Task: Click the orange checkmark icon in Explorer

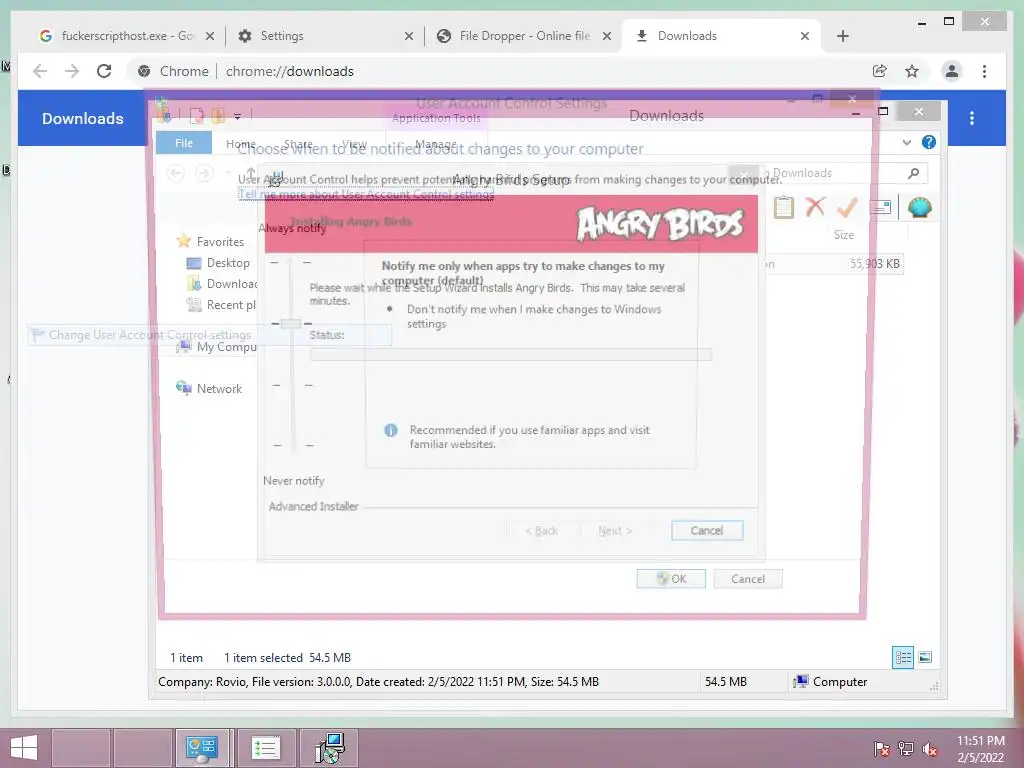Action: pyautogui.click(x=847, y=208)
